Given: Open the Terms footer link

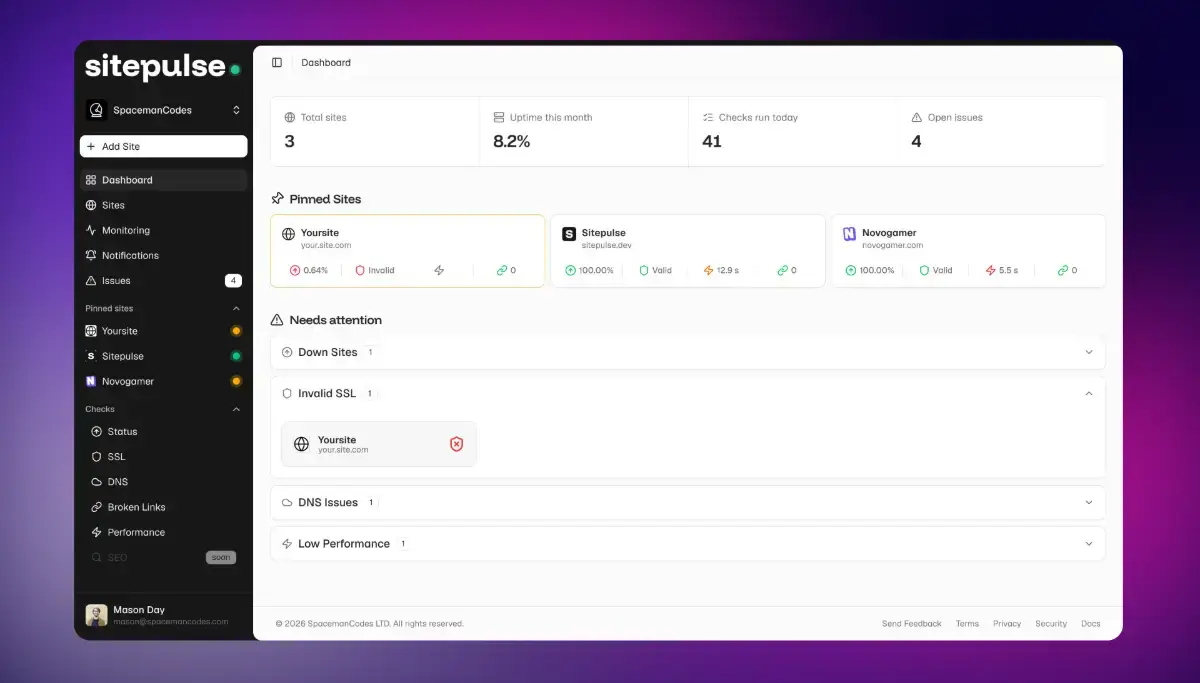Looking at the screenshot, I should [x=967, y=623].
